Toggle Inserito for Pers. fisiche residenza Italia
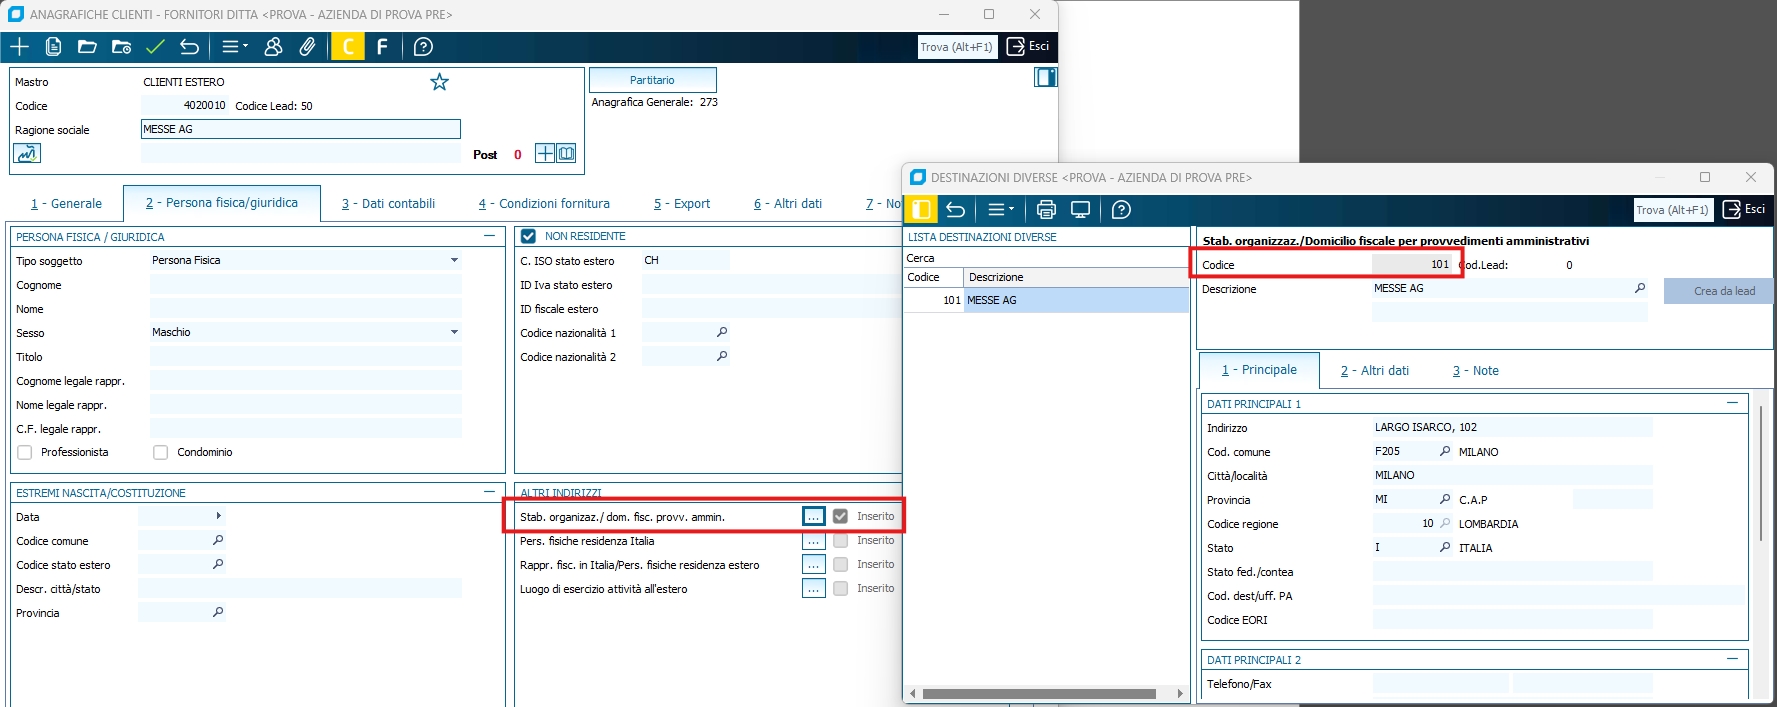 (x=840, y=540)
